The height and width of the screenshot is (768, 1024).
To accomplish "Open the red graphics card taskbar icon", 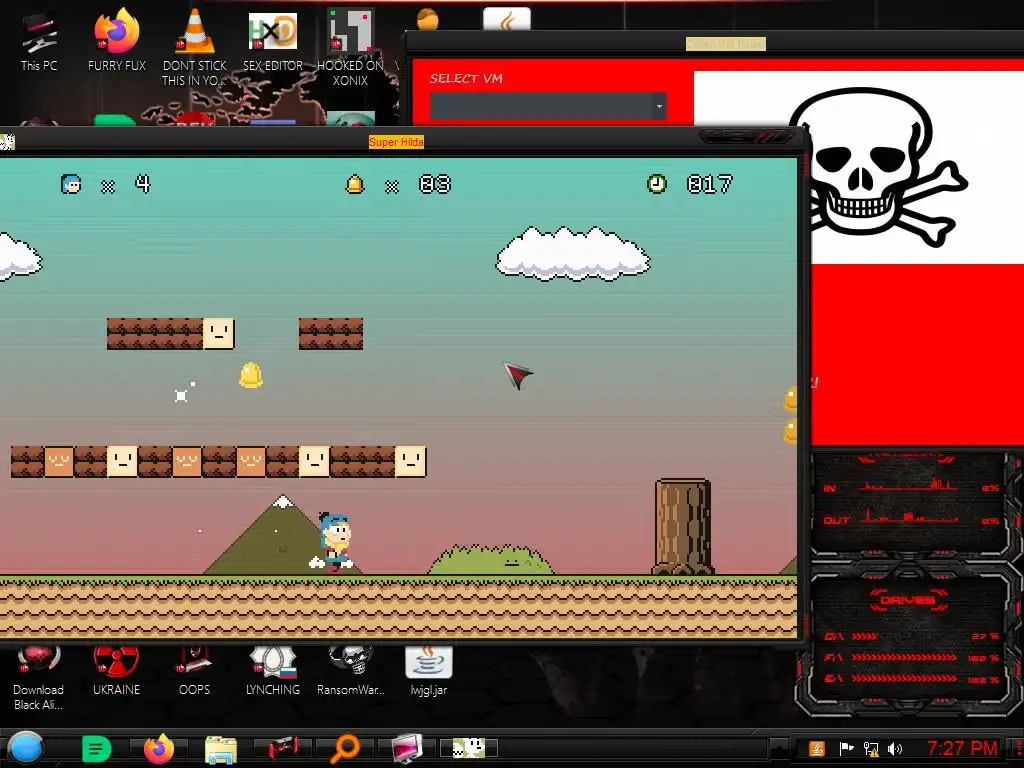I will (x=283, y=748).
